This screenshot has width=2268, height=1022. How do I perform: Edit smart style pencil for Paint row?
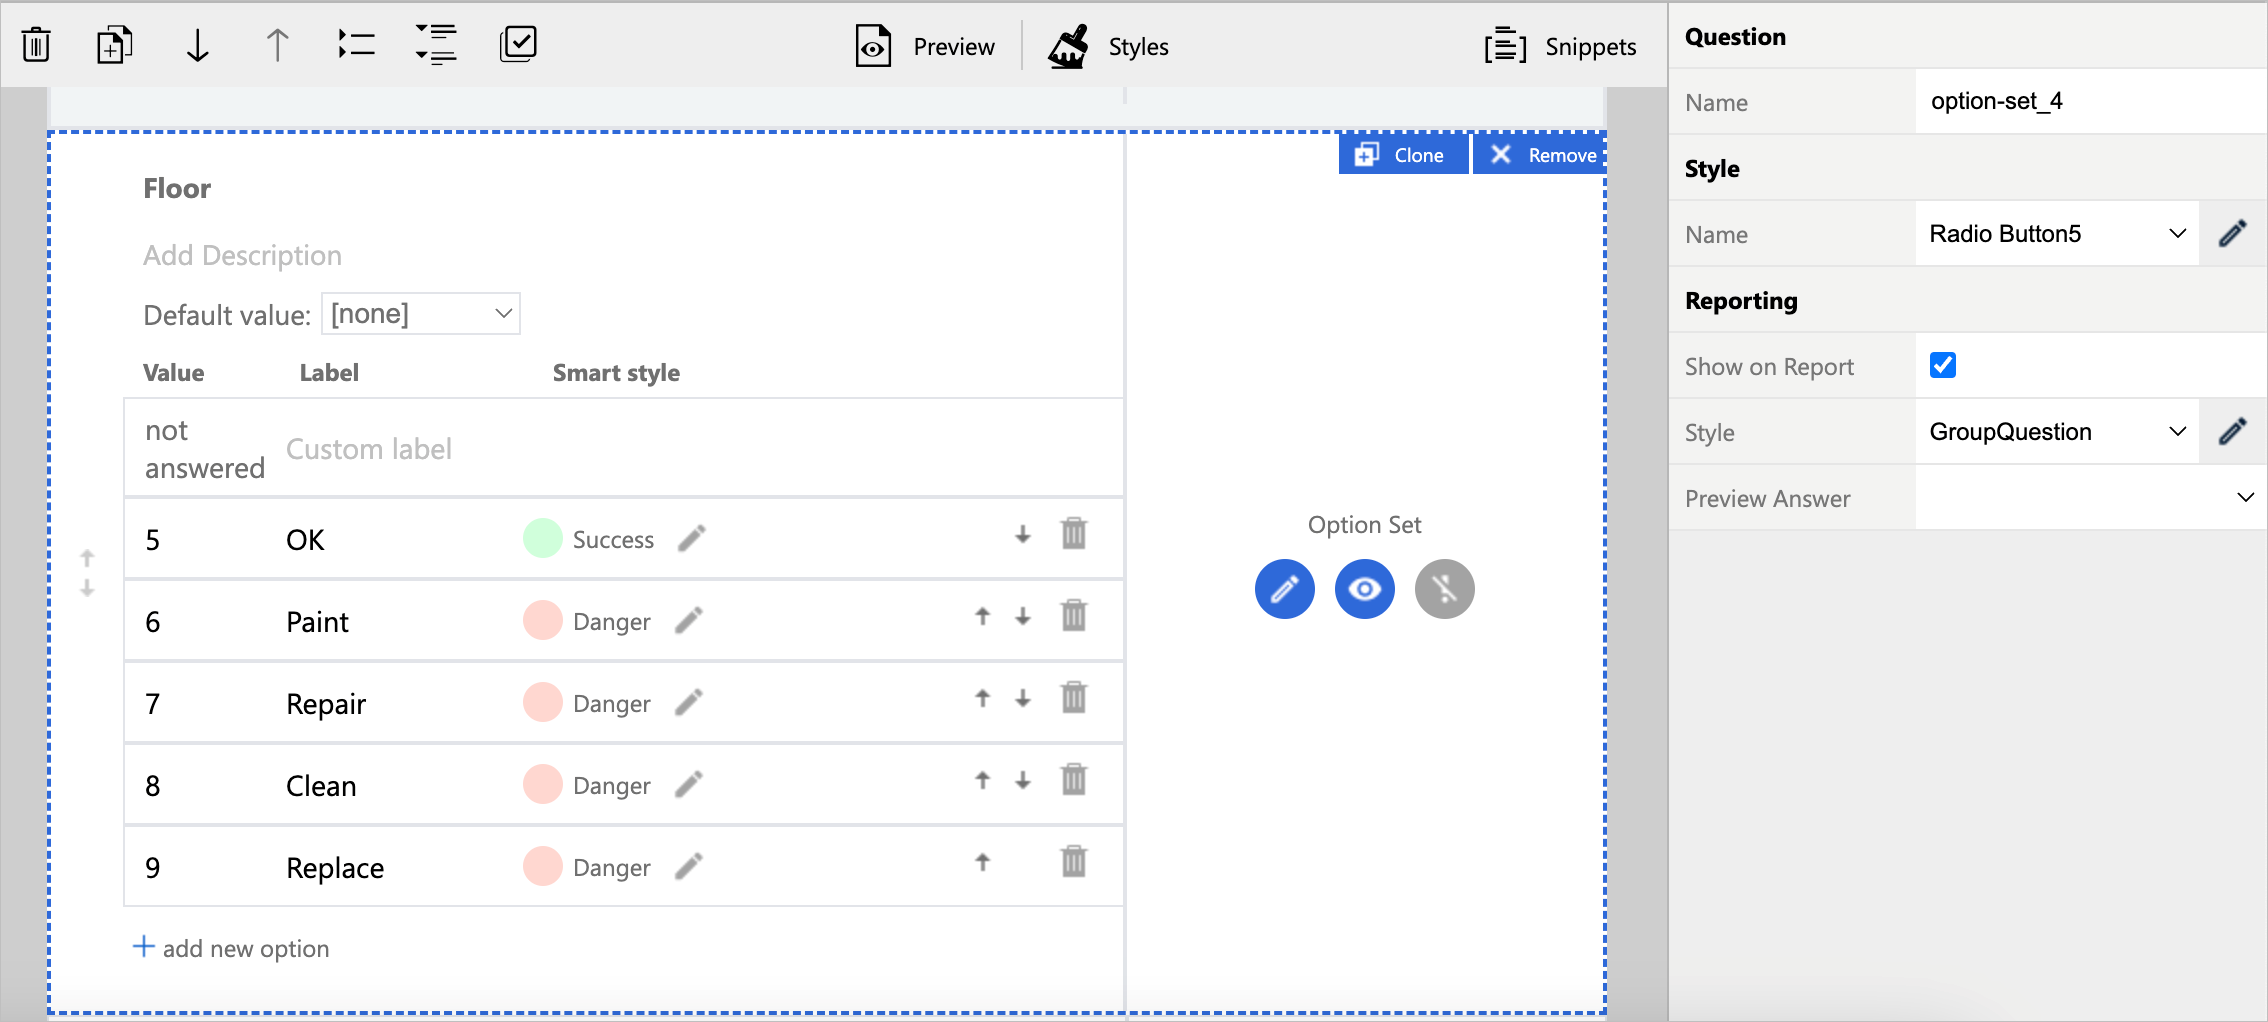point(689,621)
